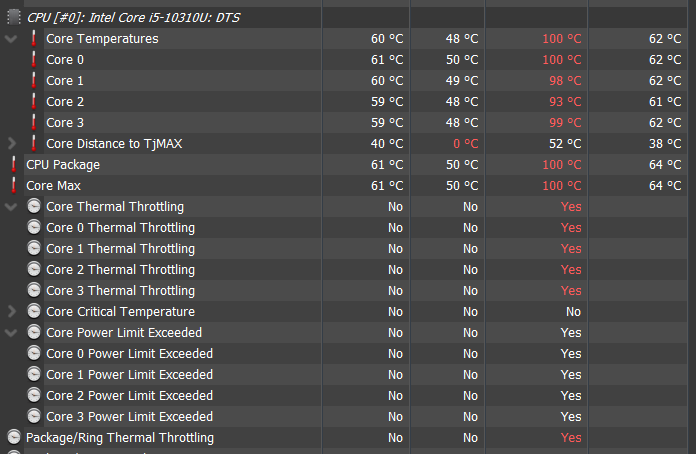Click the thermometer icon next to Core 0
This screenshot has width=696, height=454.
pos(34,59)
